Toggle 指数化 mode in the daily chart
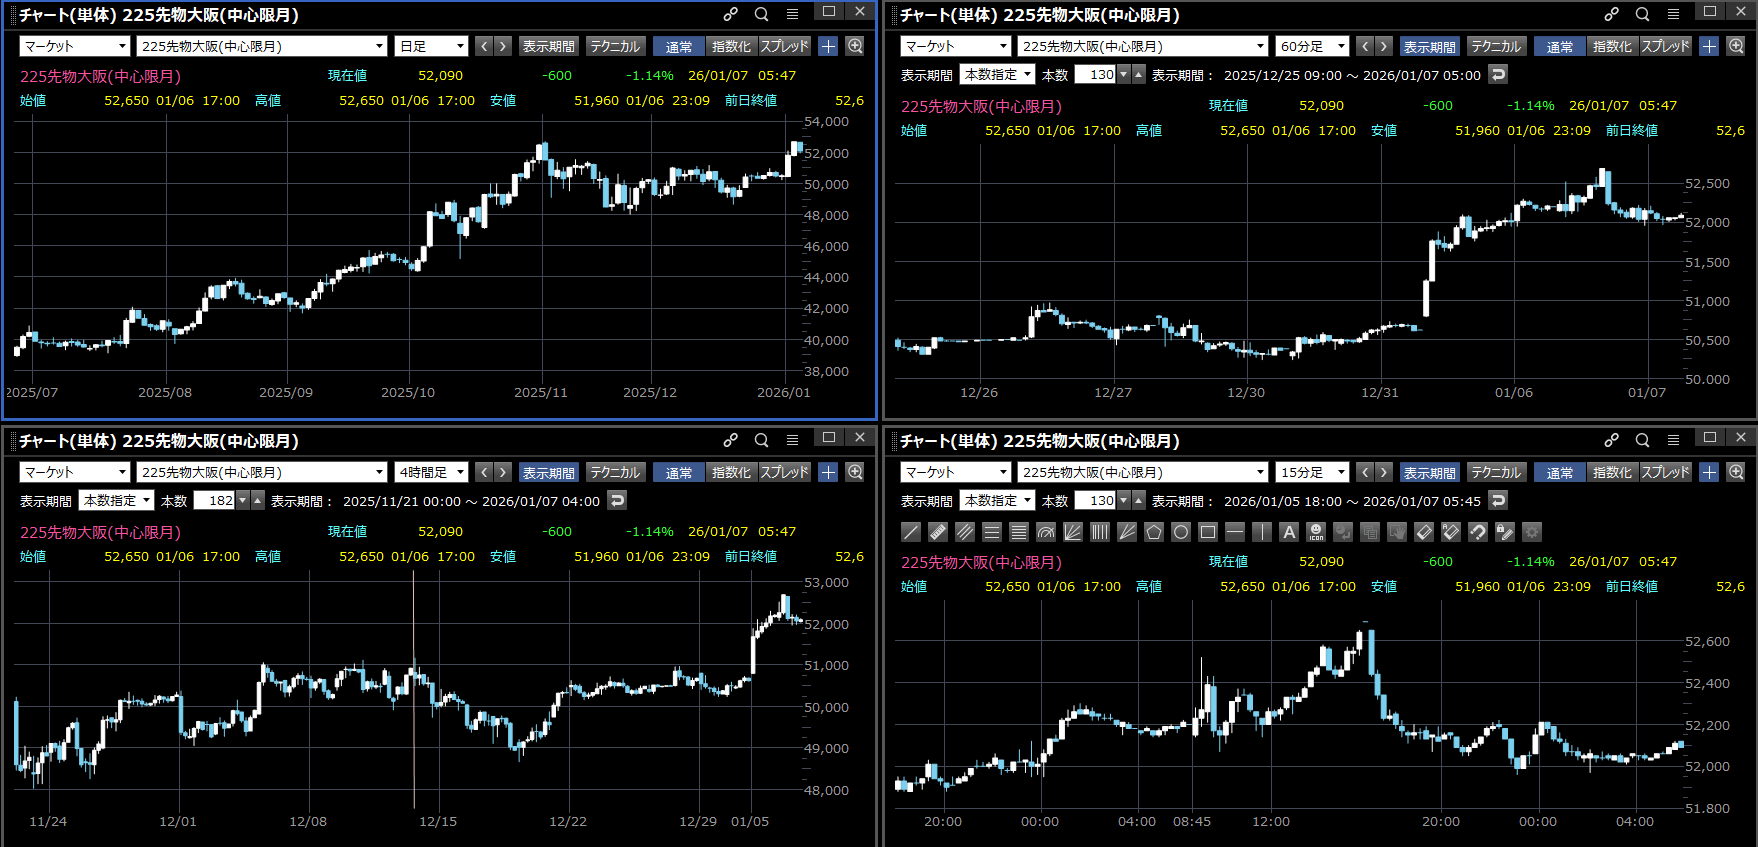Viewport: 1758px width, 847px height. [731, 46]
